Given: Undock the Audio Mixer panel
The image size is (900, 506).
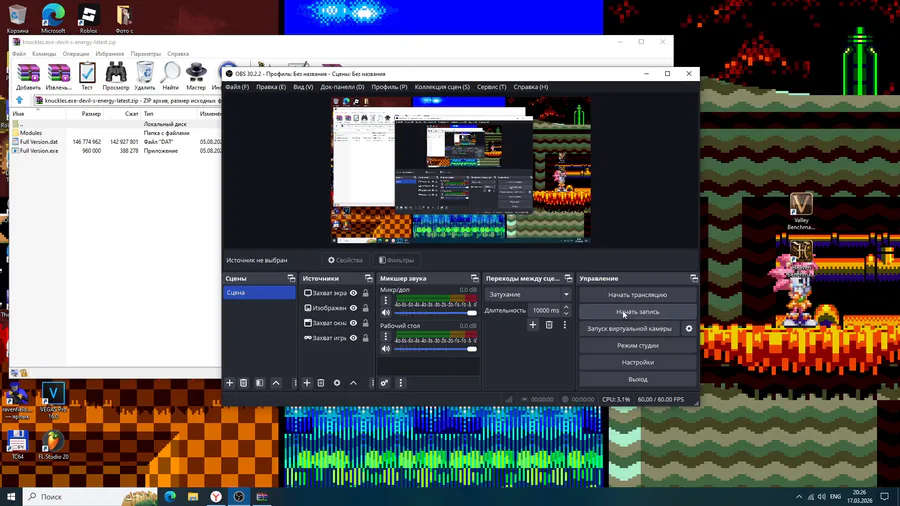Looking at the screenshot, I should pyautogui.click(x=474, y=278).
